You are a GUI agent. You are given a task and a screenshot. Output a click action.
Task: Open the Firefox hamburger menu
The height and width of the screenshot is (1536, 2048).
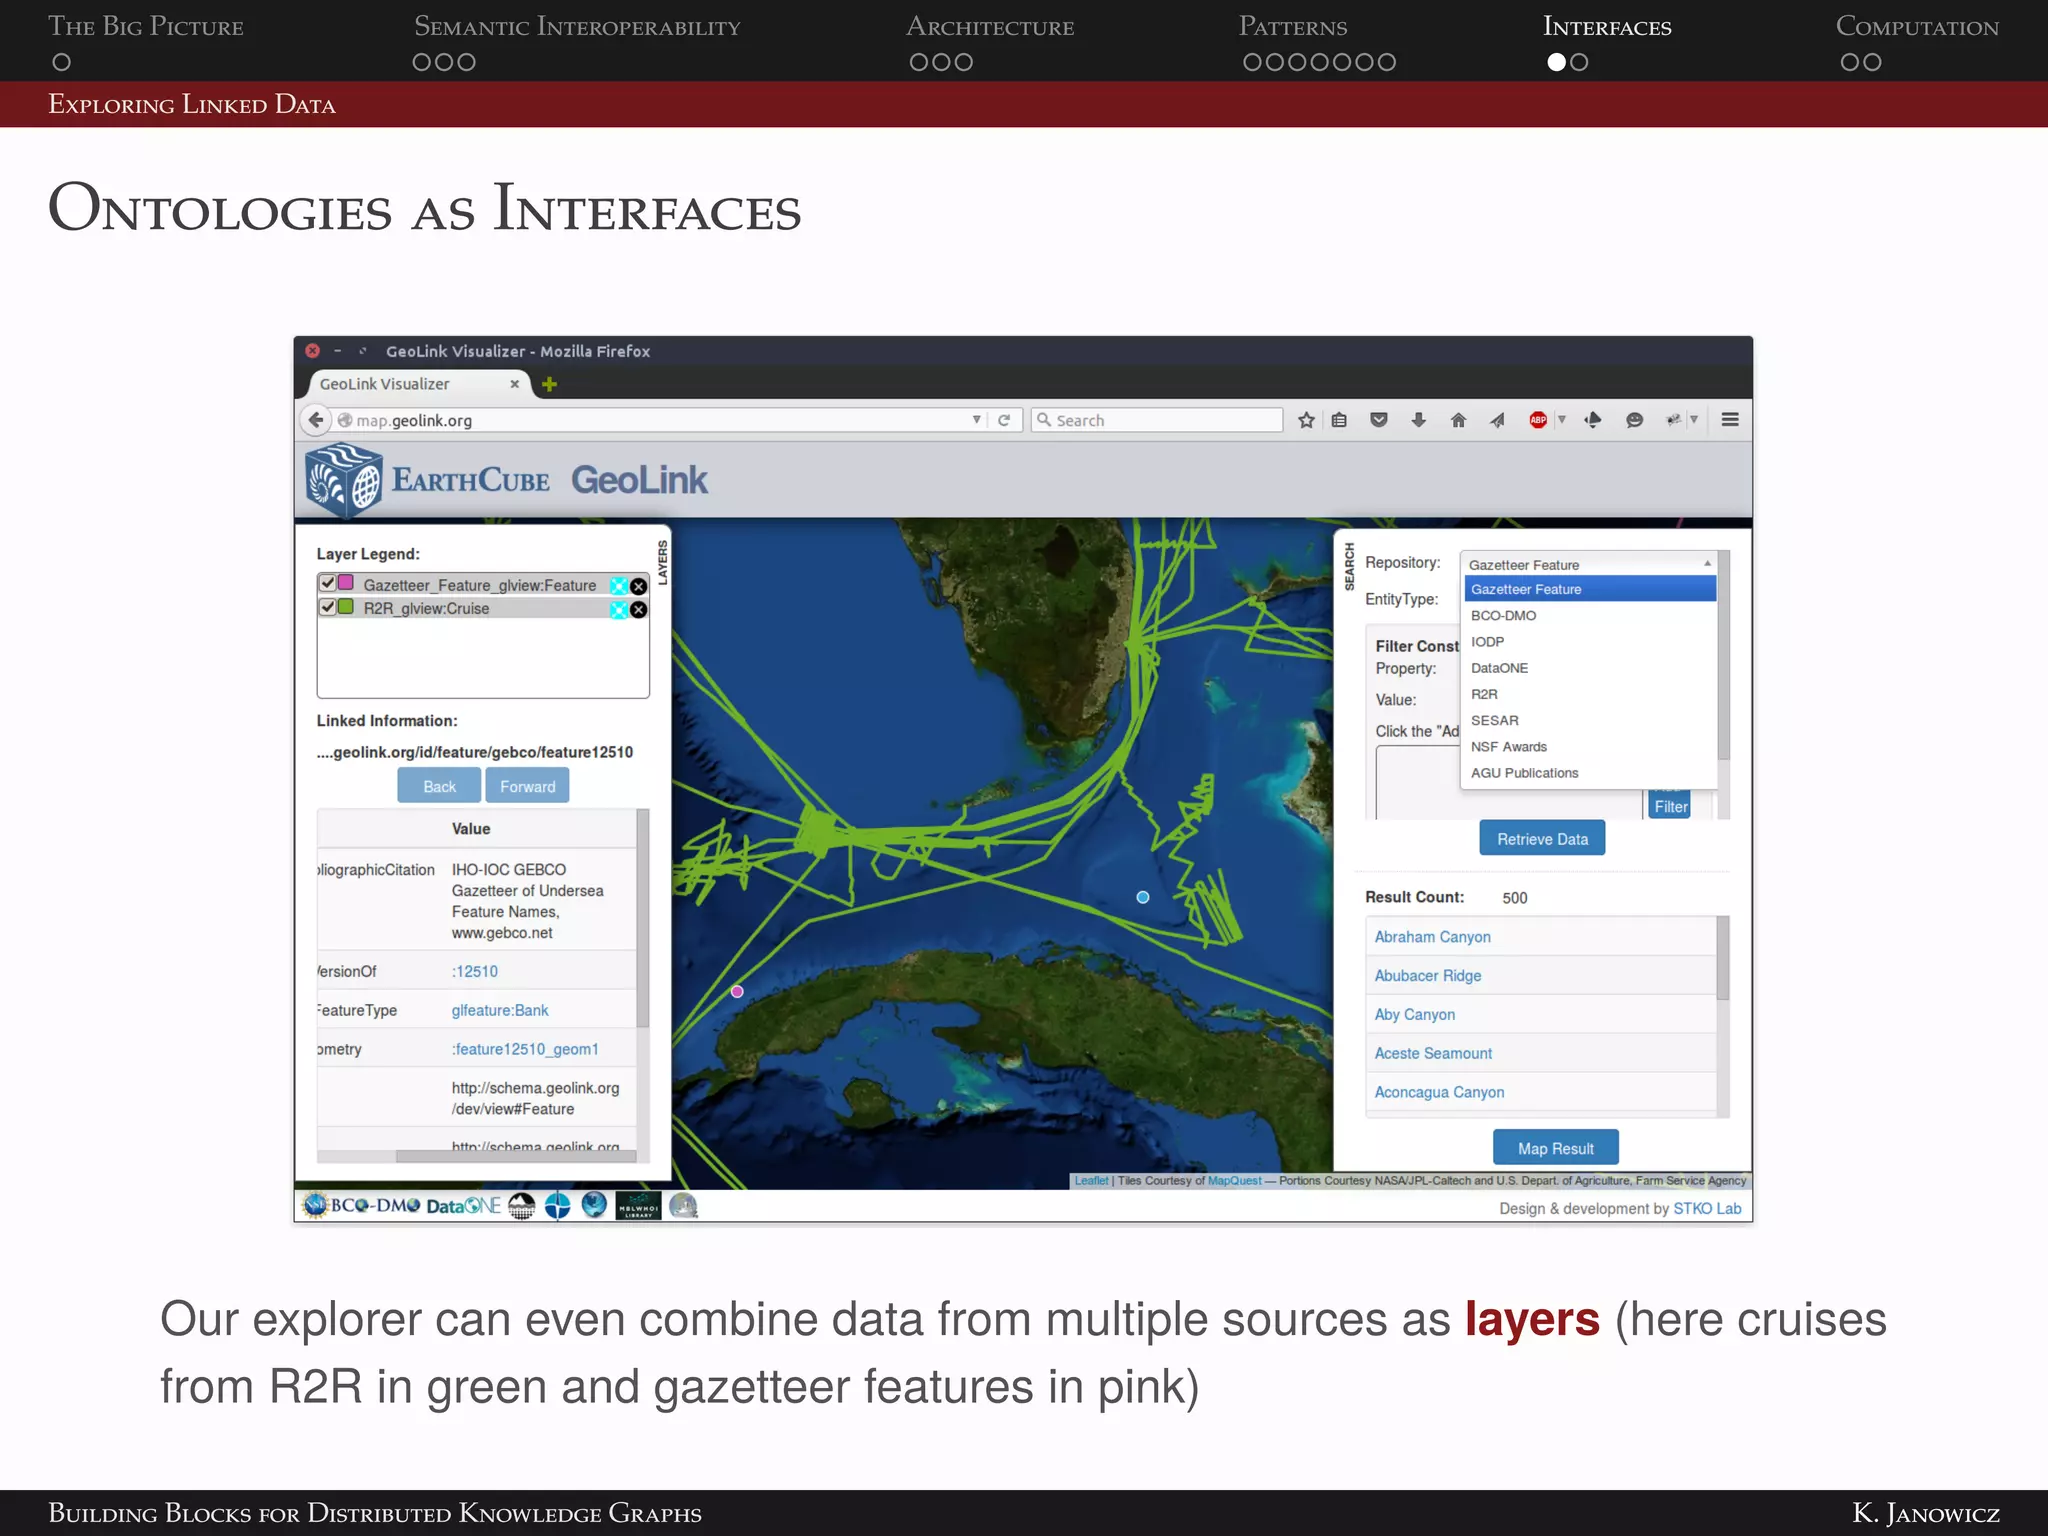1730,420
